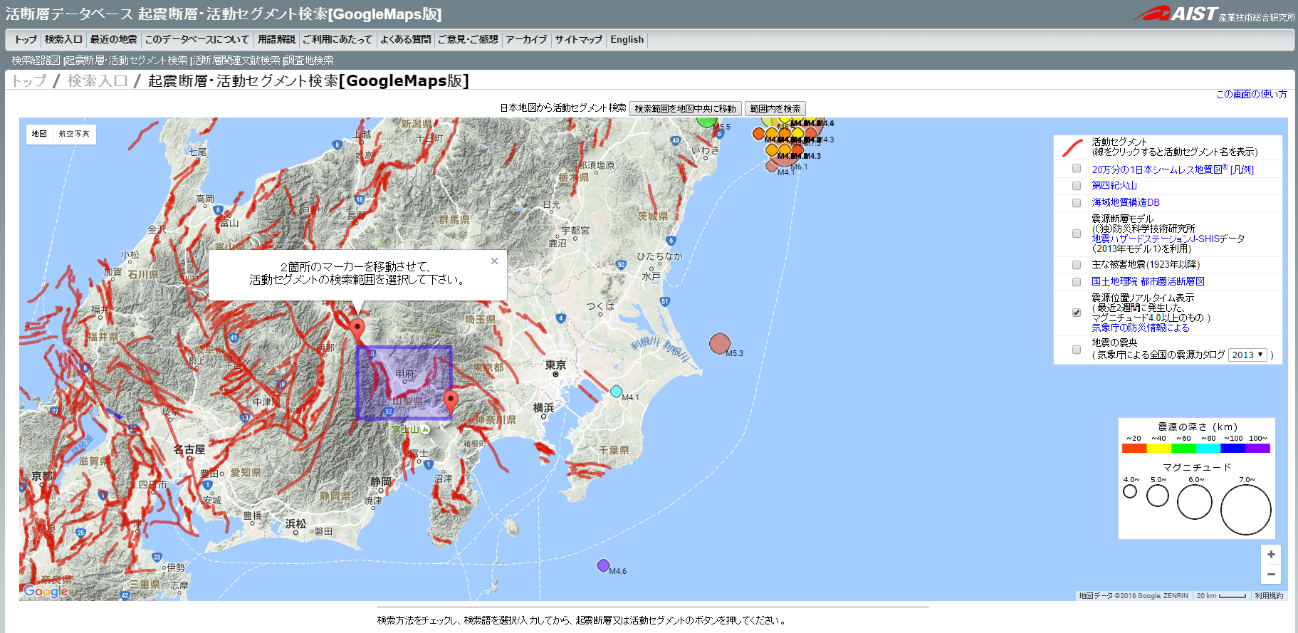Click the 検索範囲を地図中央に移動 button
This screenshot has height=633, width=1298.
686,108
